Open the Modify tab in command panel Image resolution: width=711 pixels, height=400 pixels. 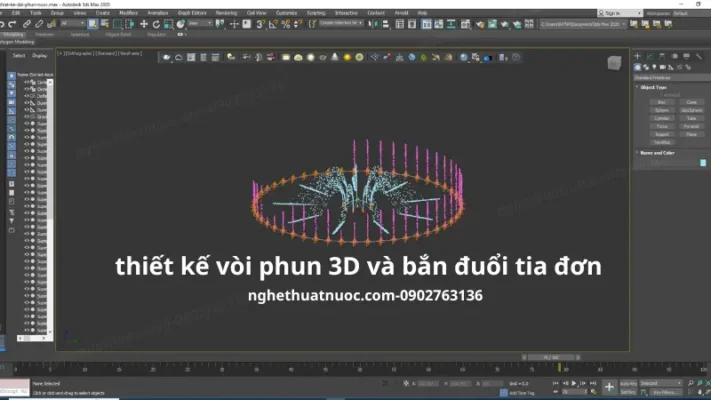650,56
